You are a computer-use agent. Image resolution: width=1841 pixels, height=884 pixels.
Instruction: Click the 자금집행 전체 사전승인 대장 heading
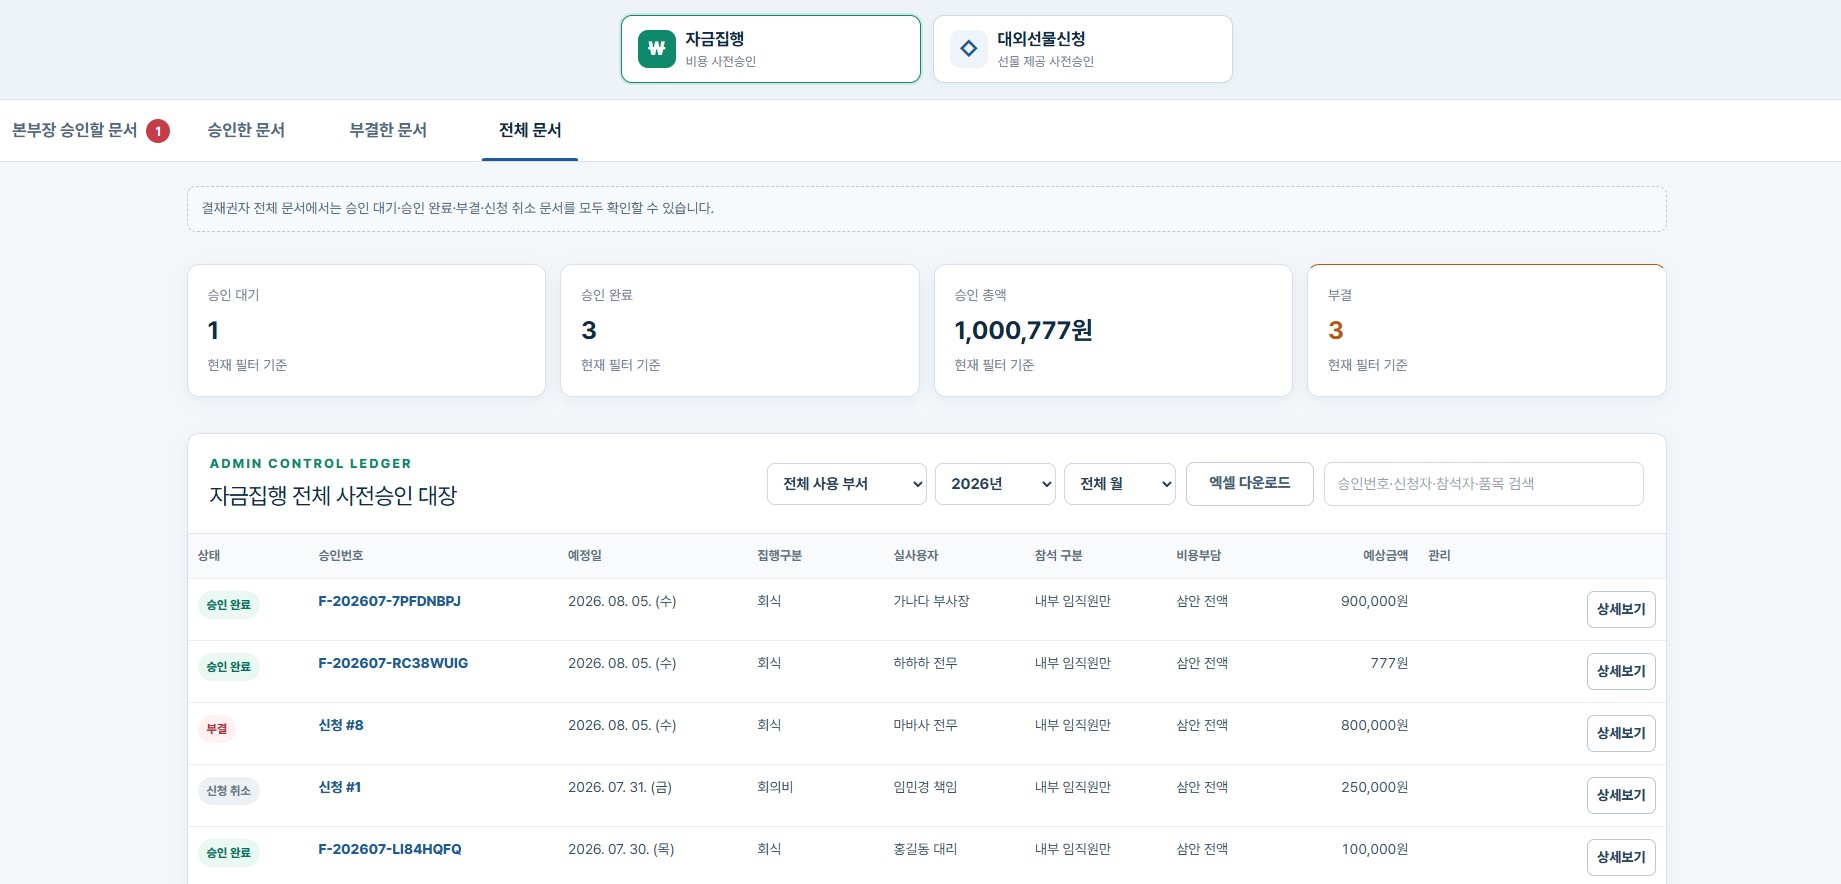point(333,496)
